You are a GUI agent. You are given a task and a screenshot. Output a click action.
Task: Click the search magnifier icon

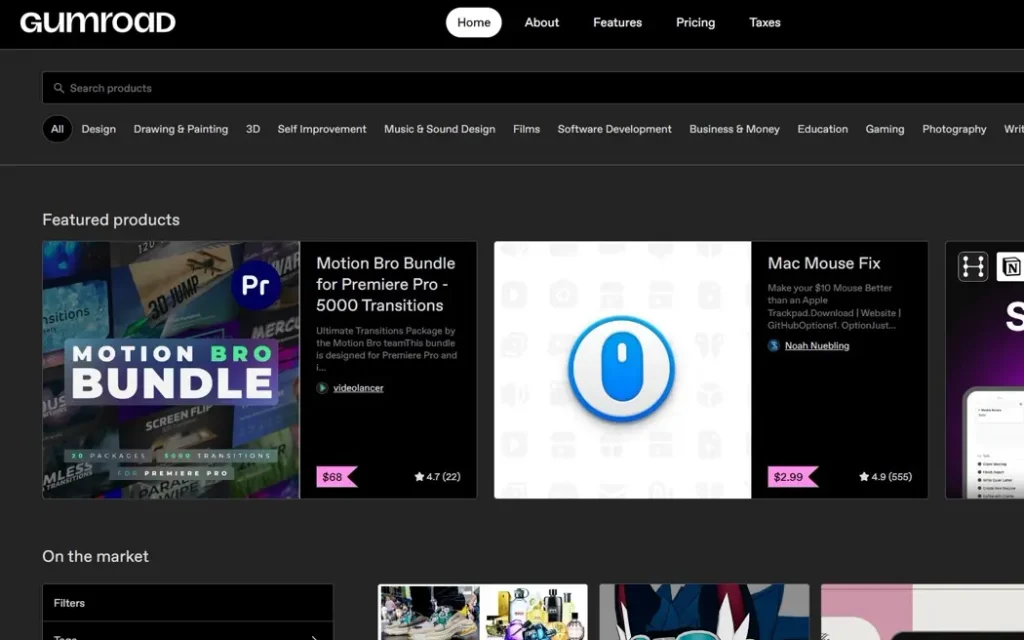(x=59, y=88)
